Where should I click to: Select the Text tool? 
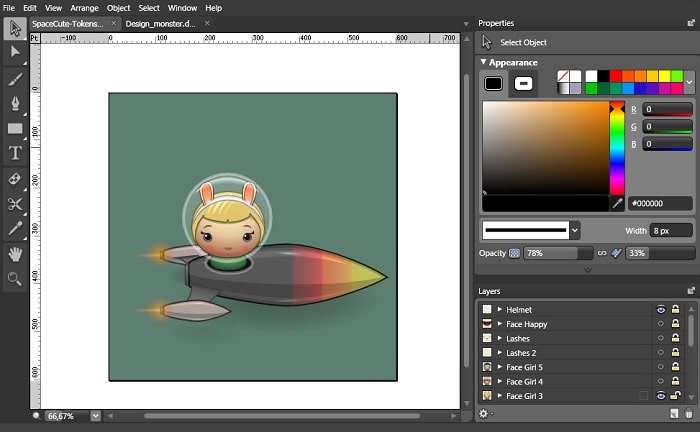click(15, 153)
